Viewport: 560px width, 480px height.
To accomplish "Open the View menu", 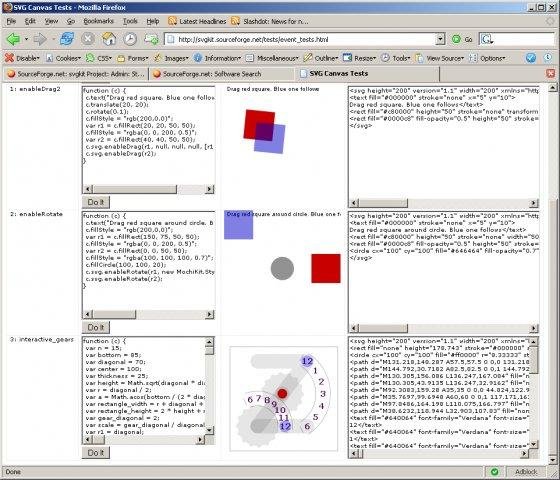I will [x=51, y=21].
